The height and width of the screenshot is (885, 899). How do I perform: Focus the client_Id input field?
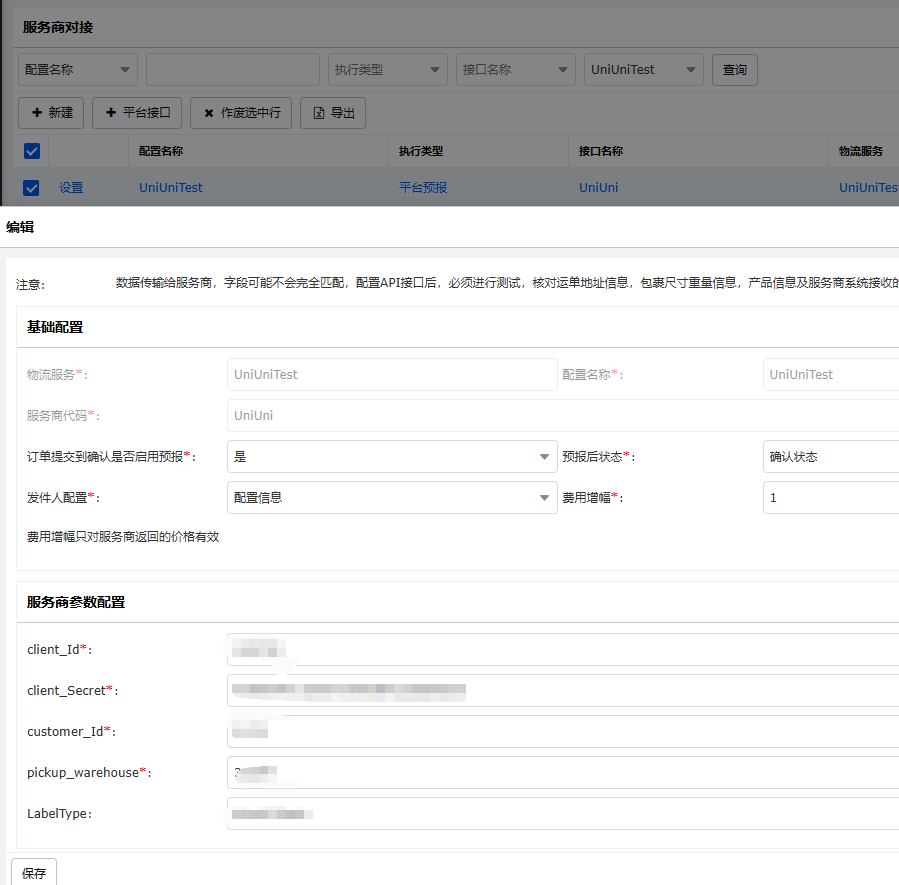point(560,650)
